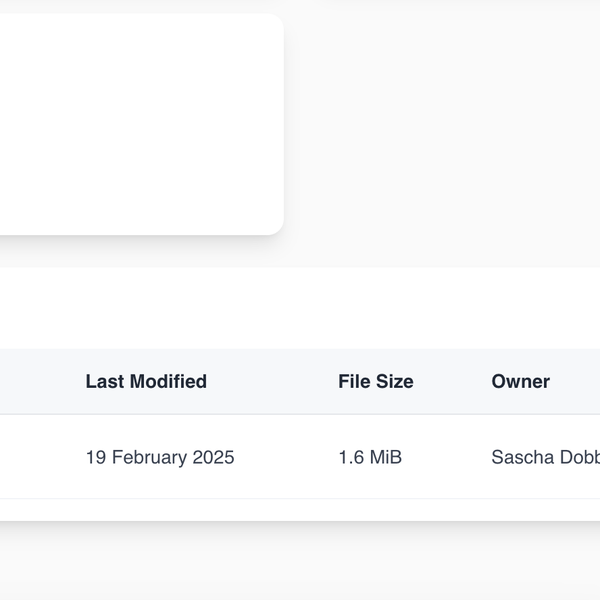Click the word February in the date

pos(148,457)
